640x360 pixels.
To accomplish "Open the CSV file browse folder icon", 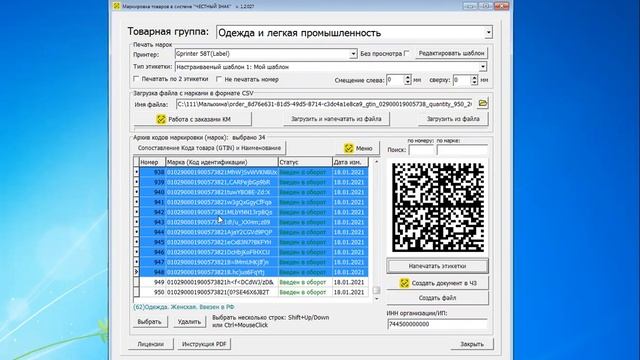I will click(483, 103).
